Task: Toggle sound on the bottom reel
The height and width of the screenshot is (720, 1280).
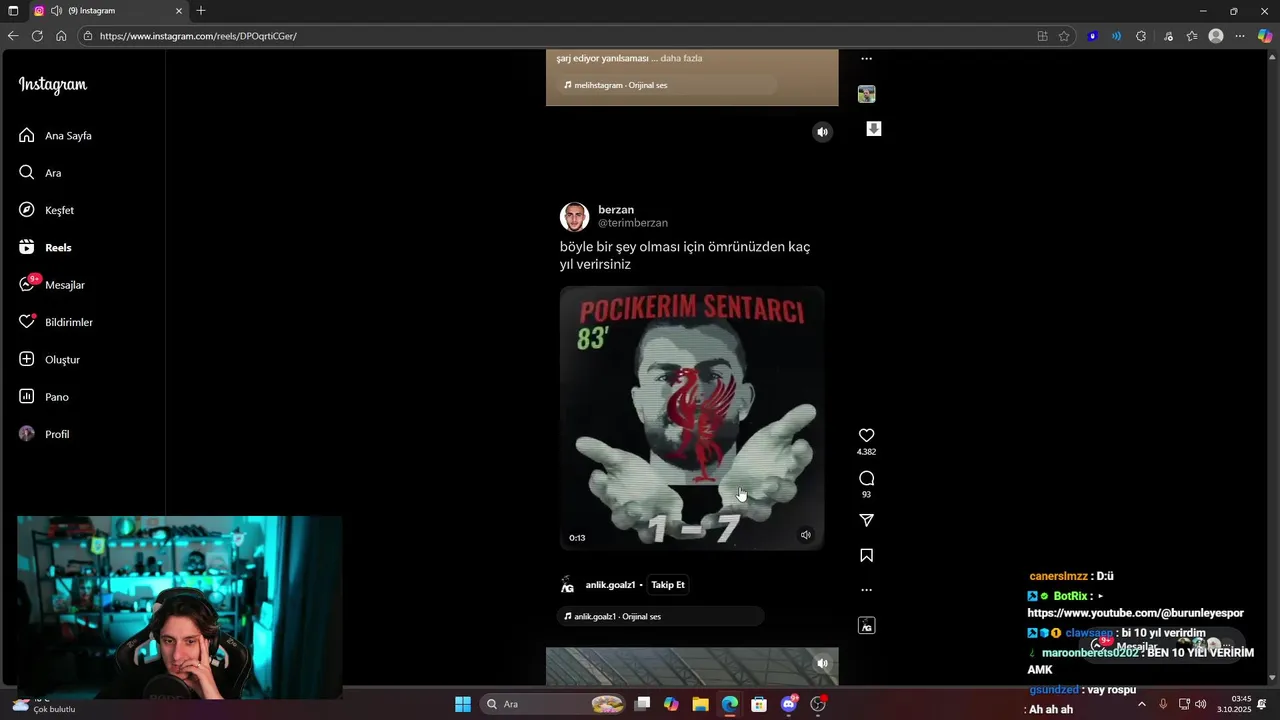Action: (822, 662)
